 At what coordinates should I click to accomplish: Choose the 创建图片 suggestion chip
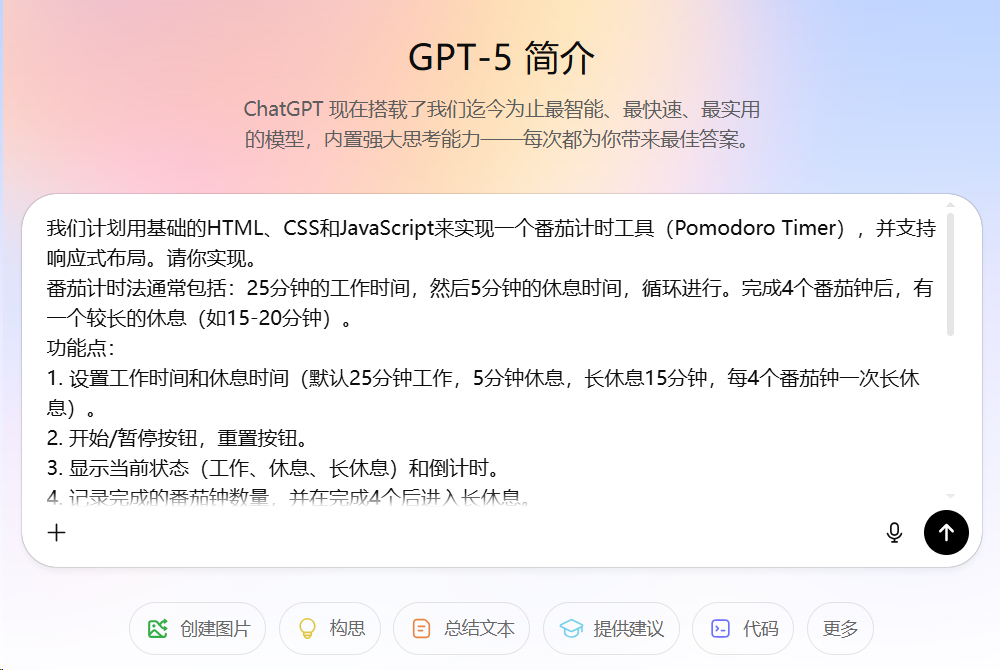pos(198,629)
